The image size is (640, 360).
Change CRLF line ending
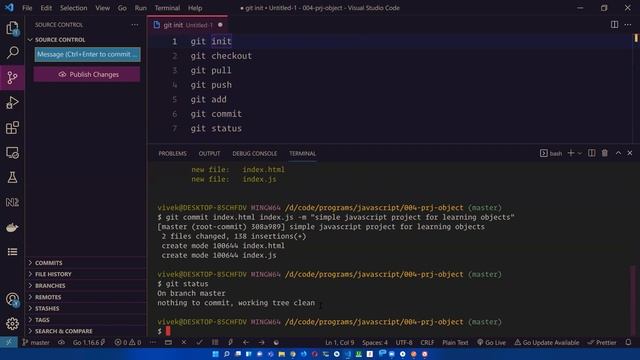click(427, 342)
